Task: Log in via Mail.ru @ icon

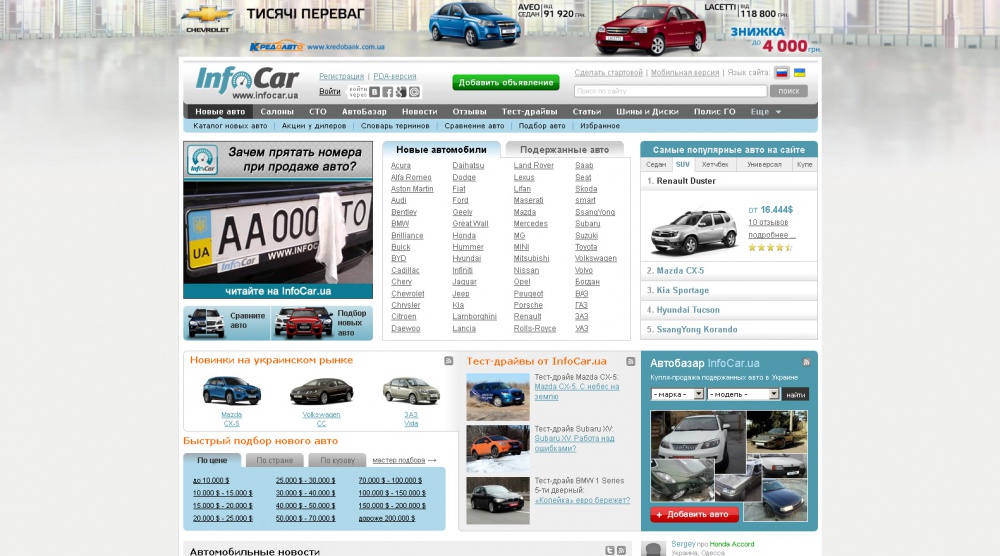Action: point(415,92)
